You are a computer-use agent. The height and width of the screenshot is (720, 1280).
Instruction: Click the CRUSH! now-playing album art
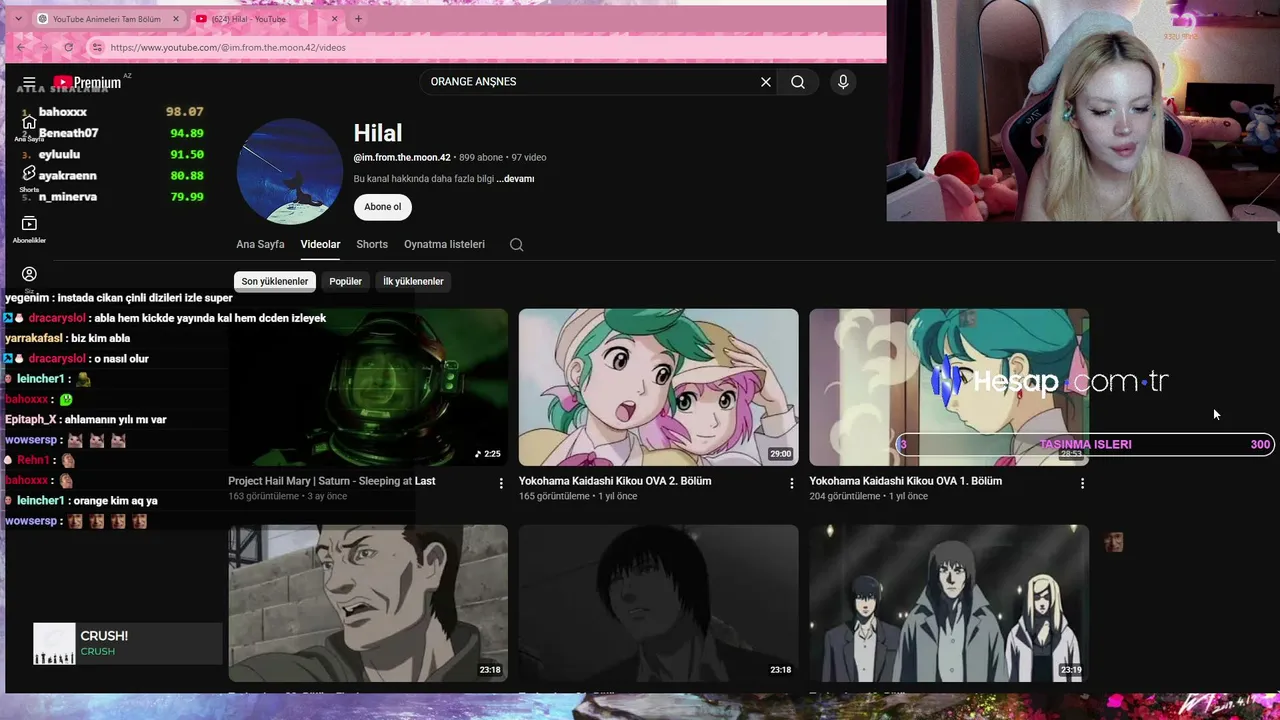pos(54,643)
